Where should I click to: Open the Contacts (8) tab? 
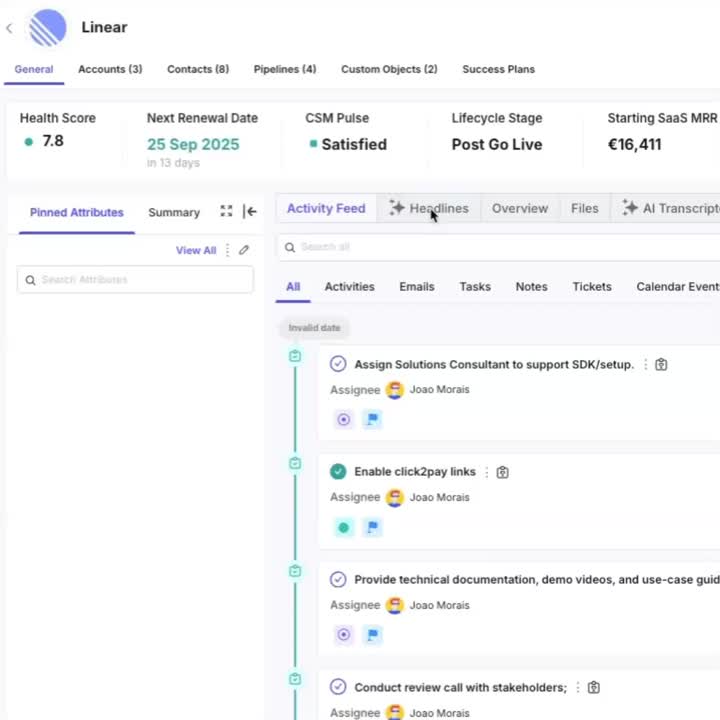[x=198, y=69]
